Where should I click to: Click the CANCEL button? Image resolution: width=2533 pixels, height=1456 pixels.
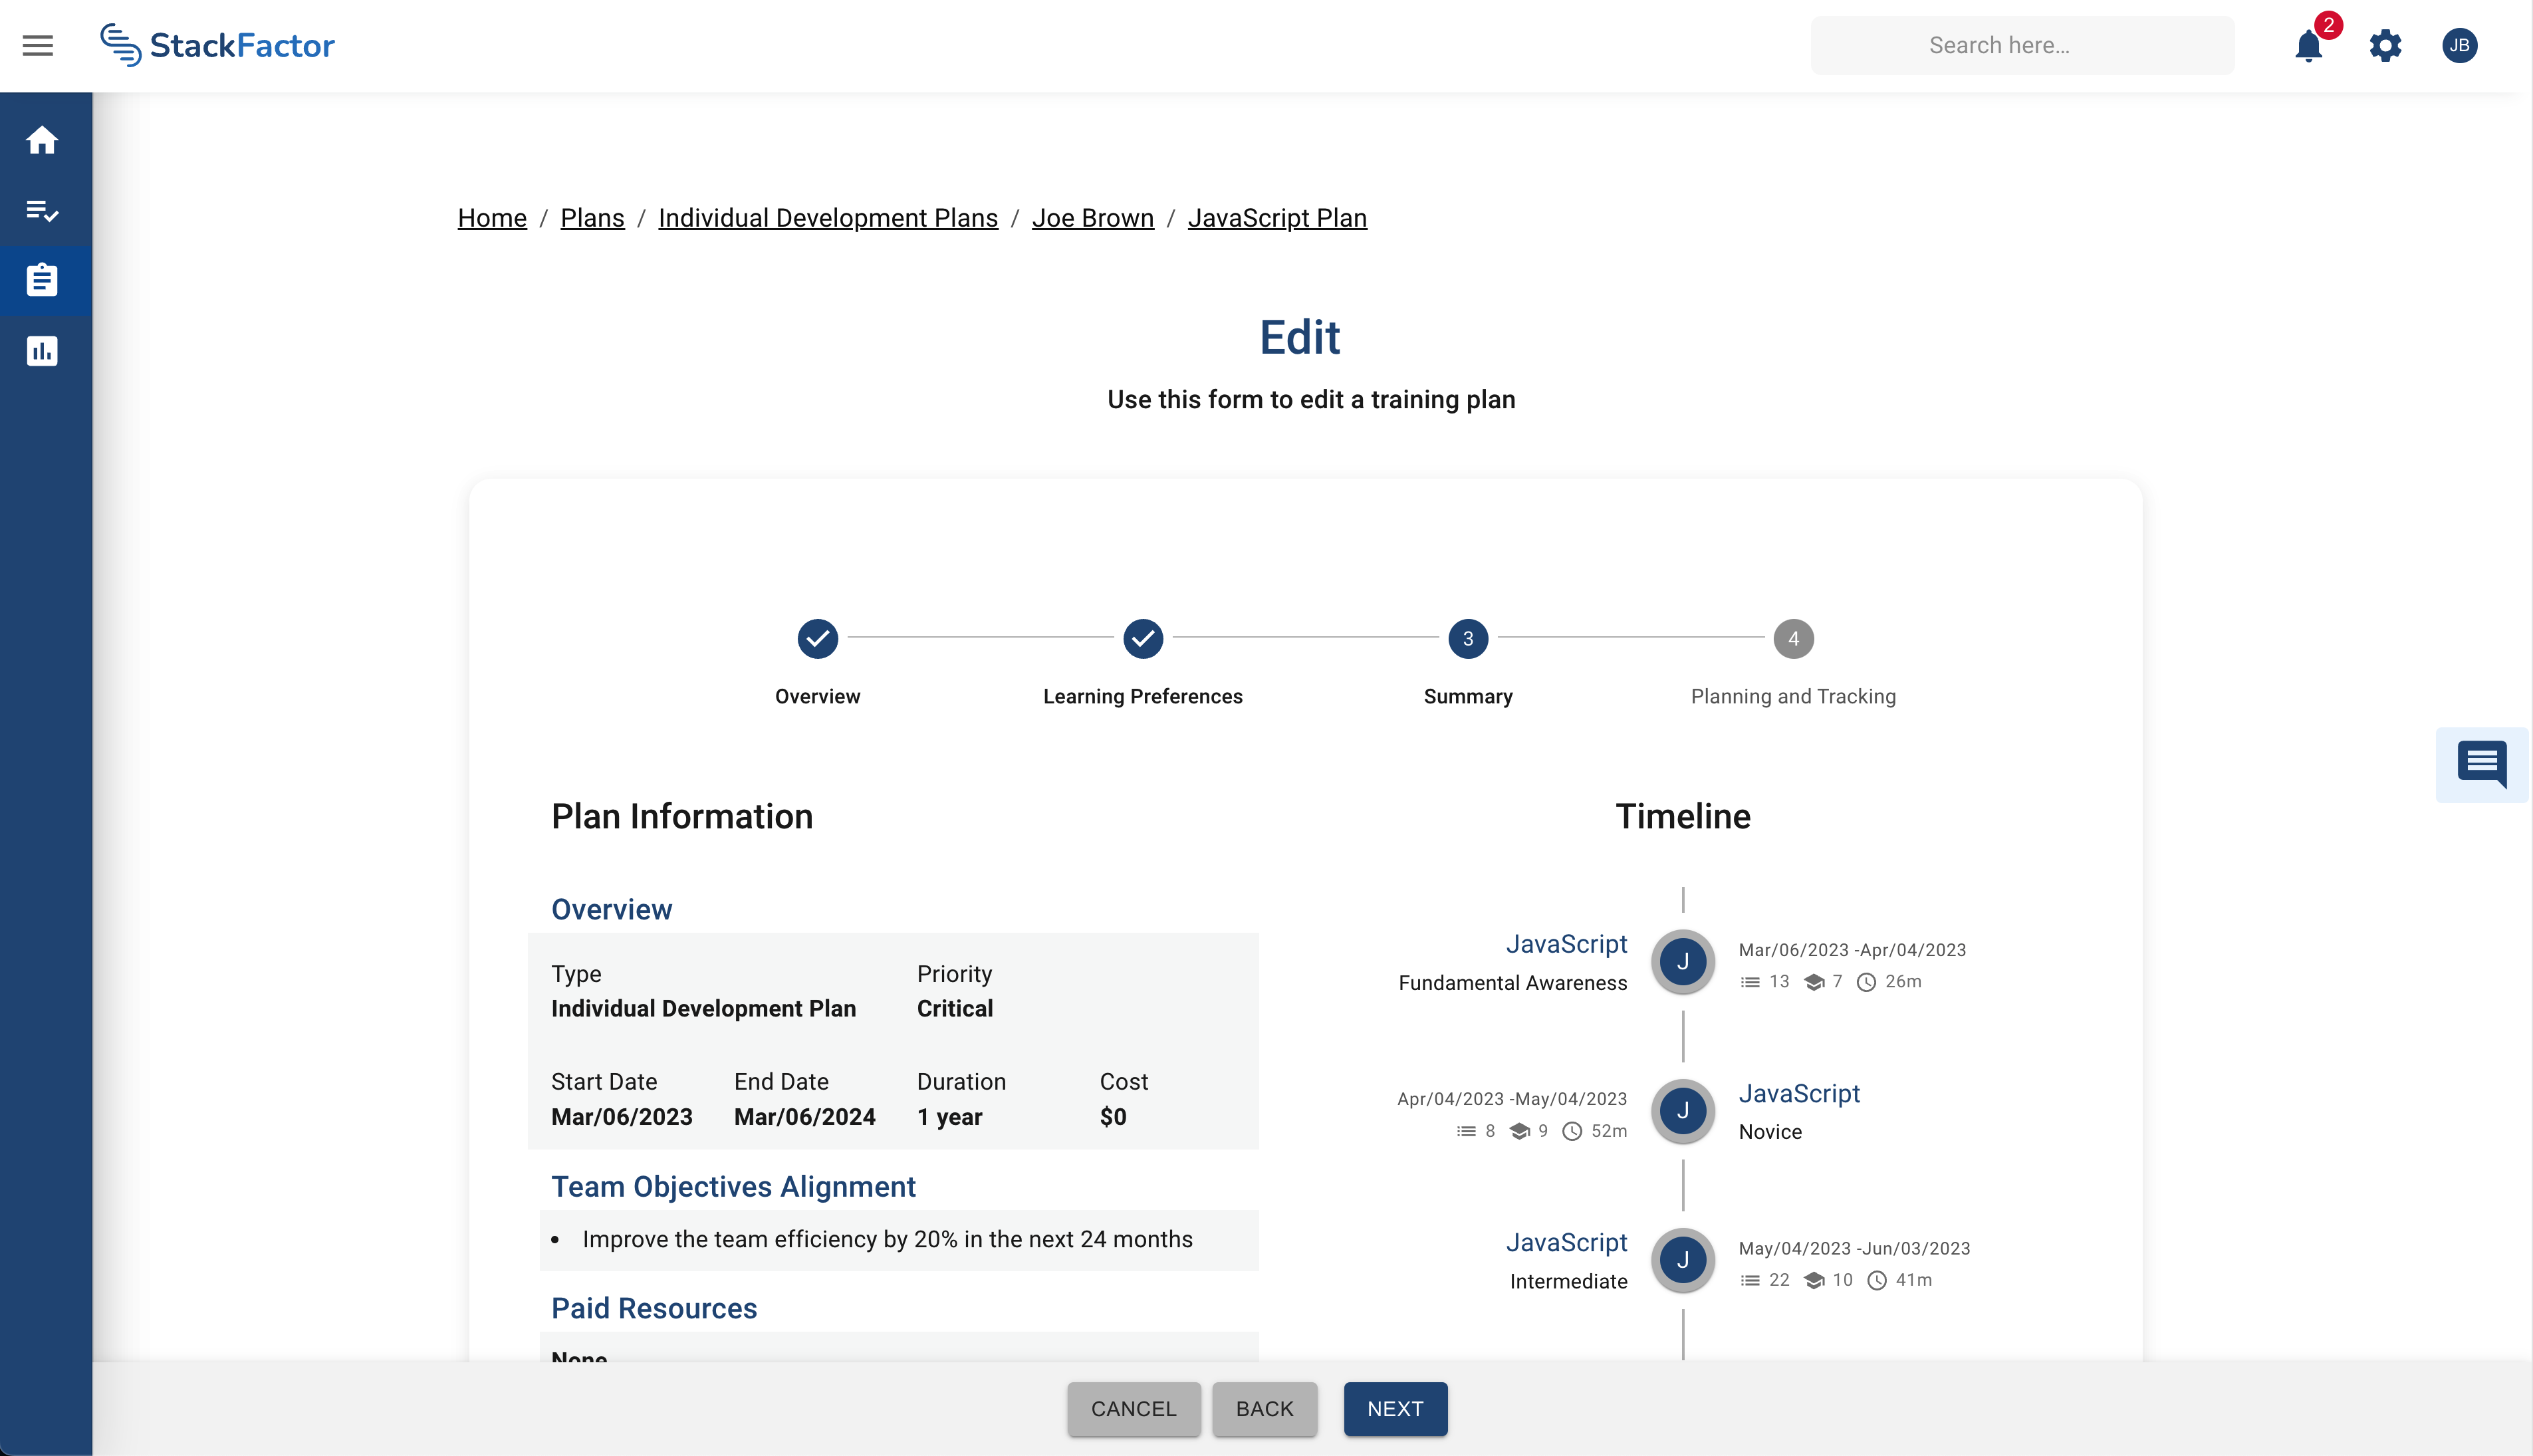pyautogui.click(x=1133, y=1409)
